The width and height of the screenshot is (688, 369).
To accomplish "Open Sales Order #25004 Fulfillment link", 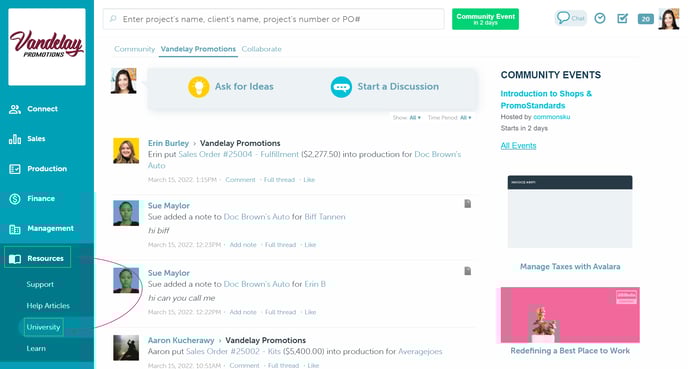I will click(x=238, y=154).
